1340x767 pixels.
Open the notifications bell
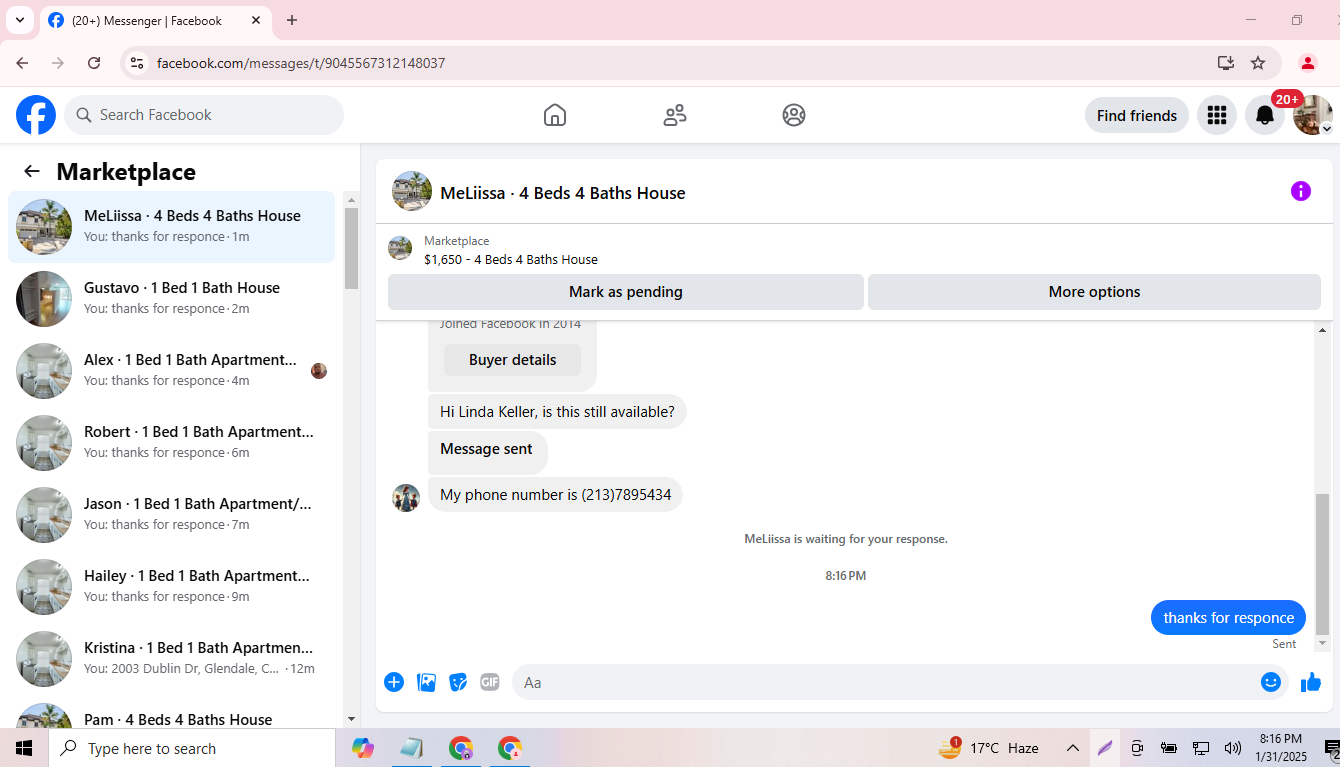pyautogui.click(x=1265, y=115)
